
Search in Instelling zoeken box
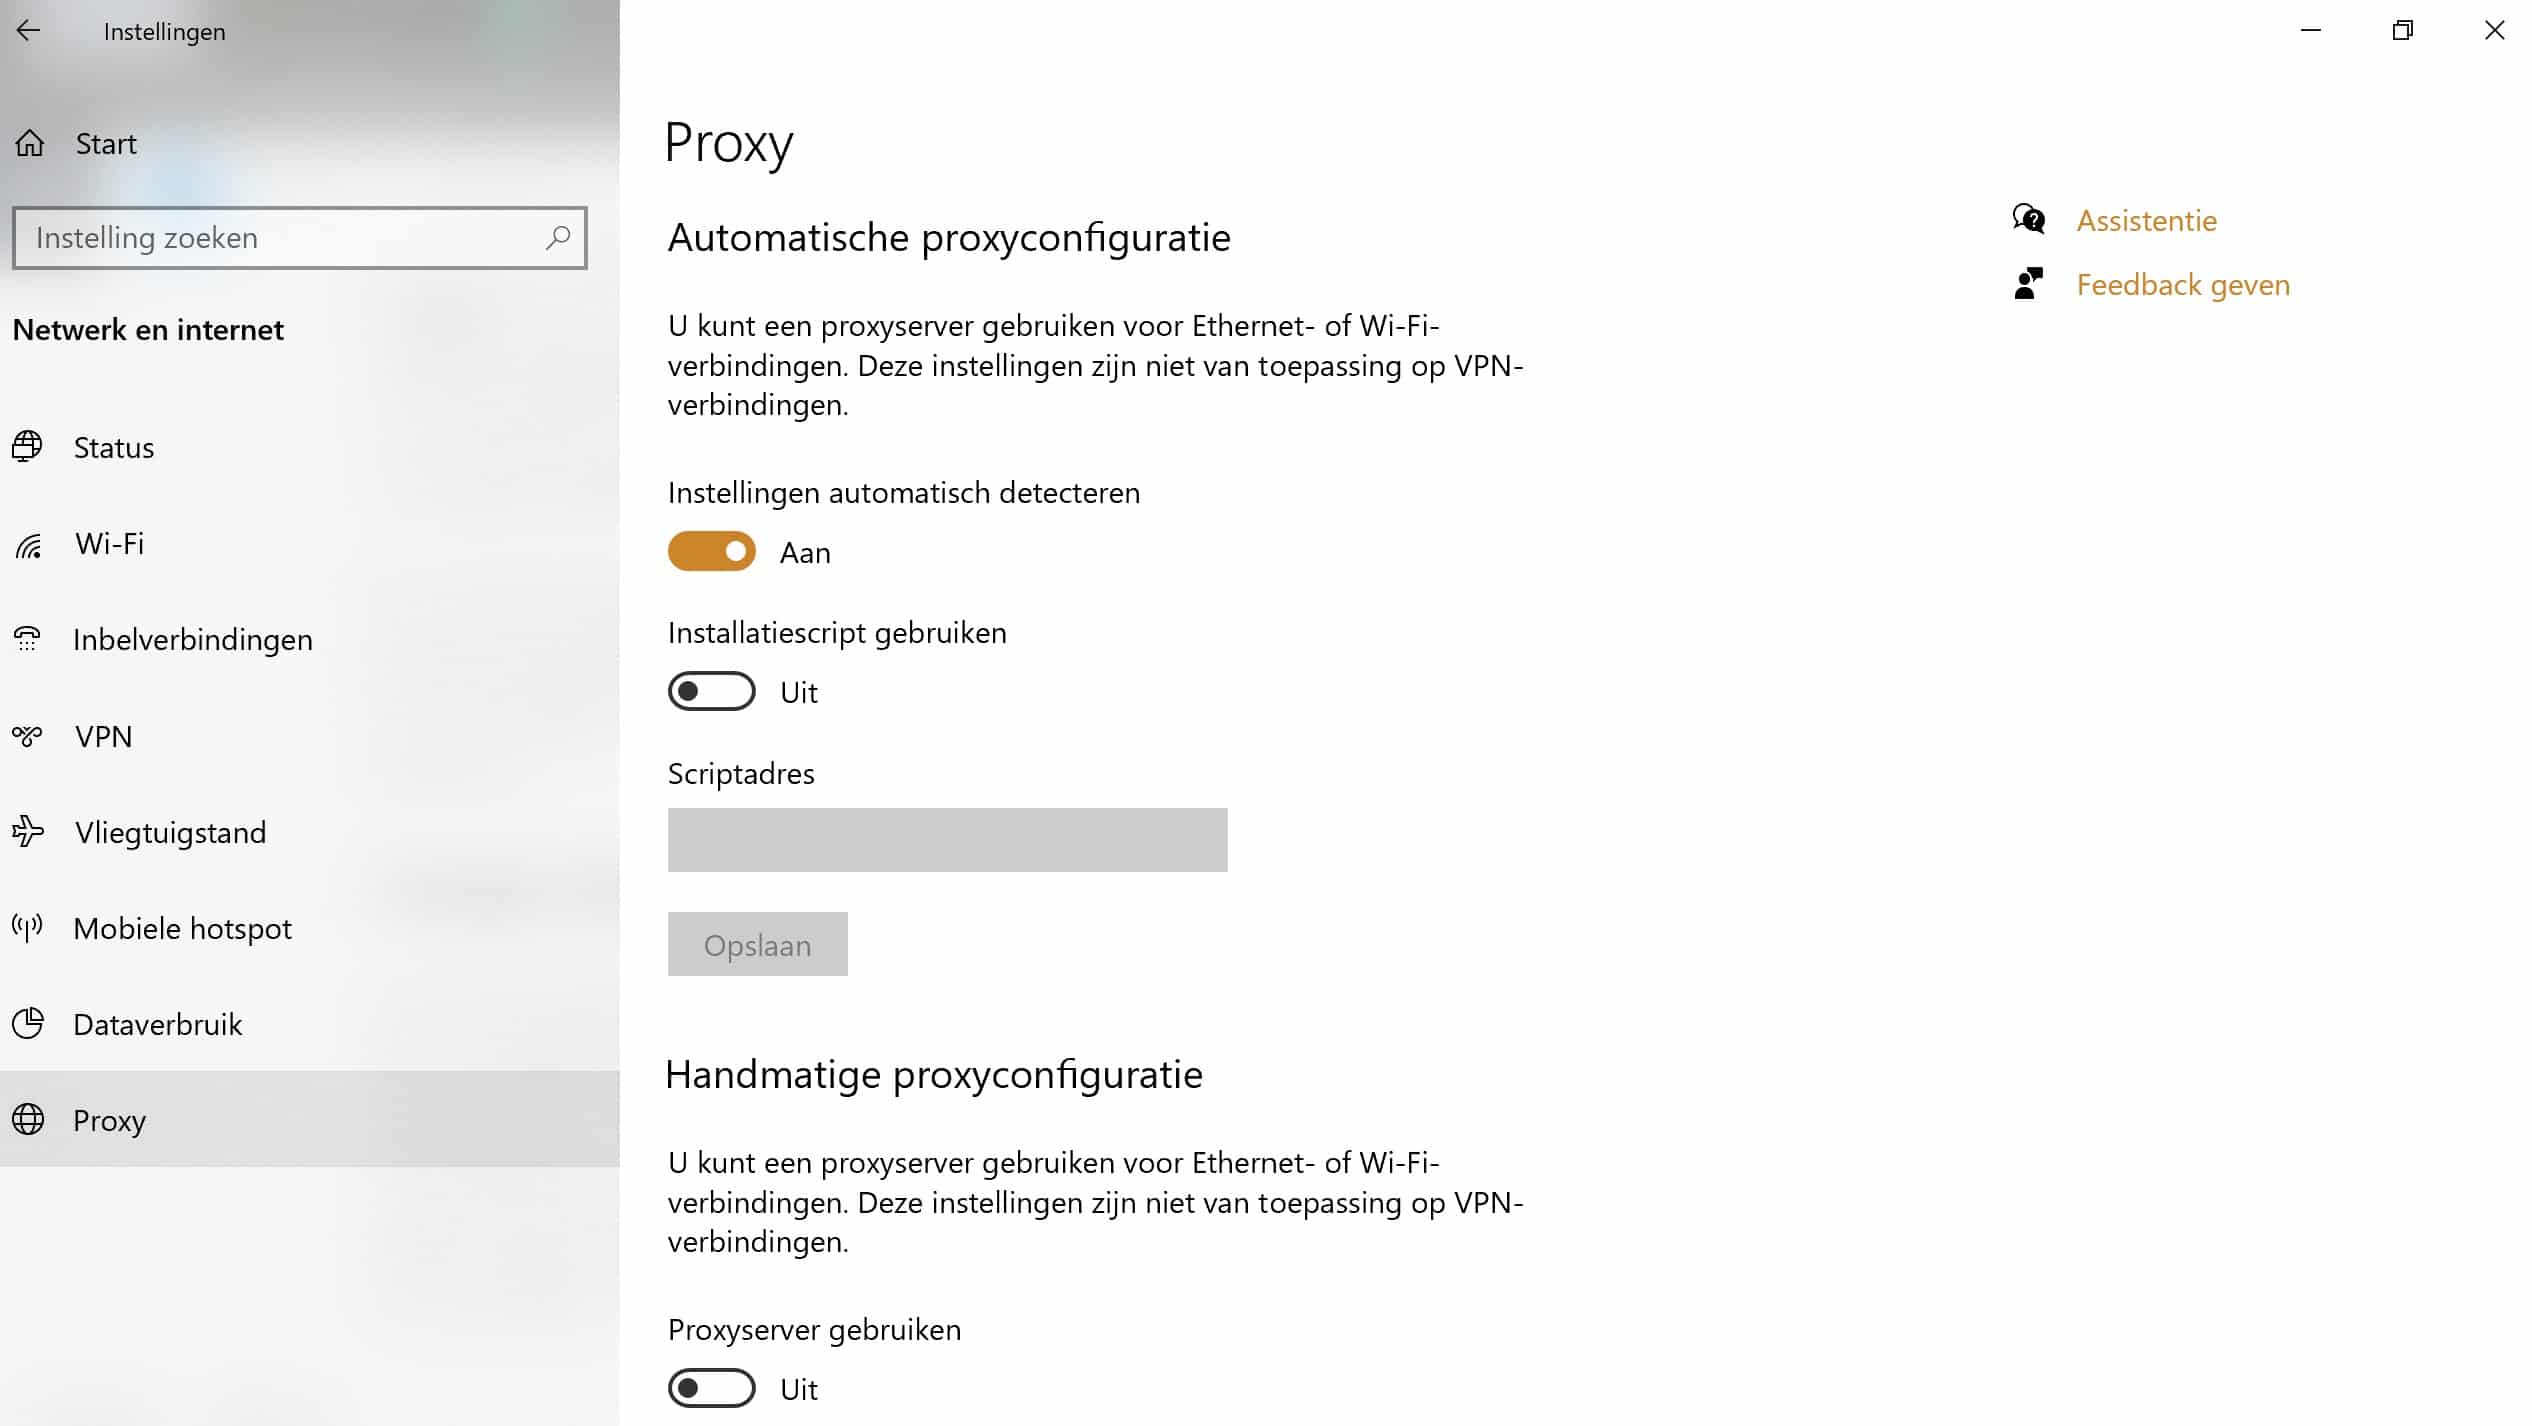pos(297,237)
